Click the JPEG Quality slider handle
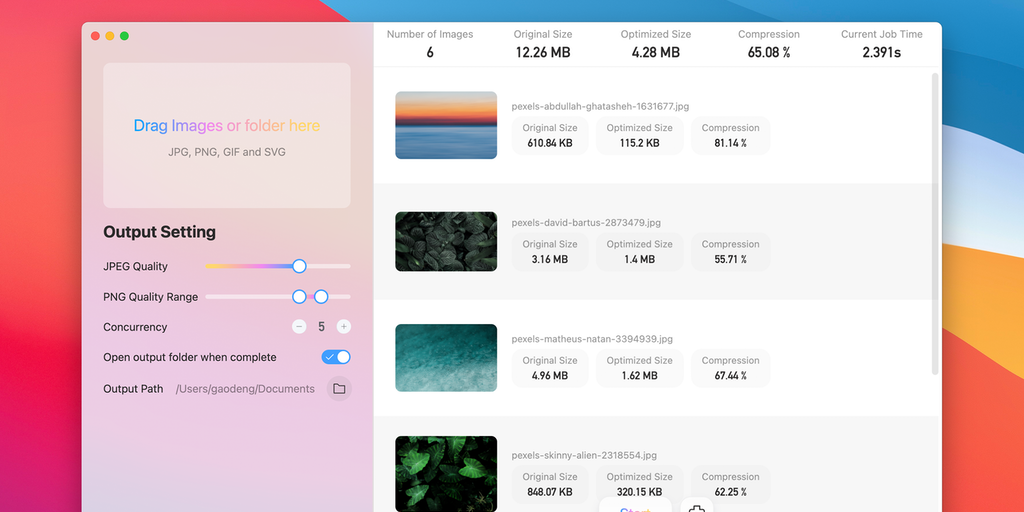 tap(299, 266)
